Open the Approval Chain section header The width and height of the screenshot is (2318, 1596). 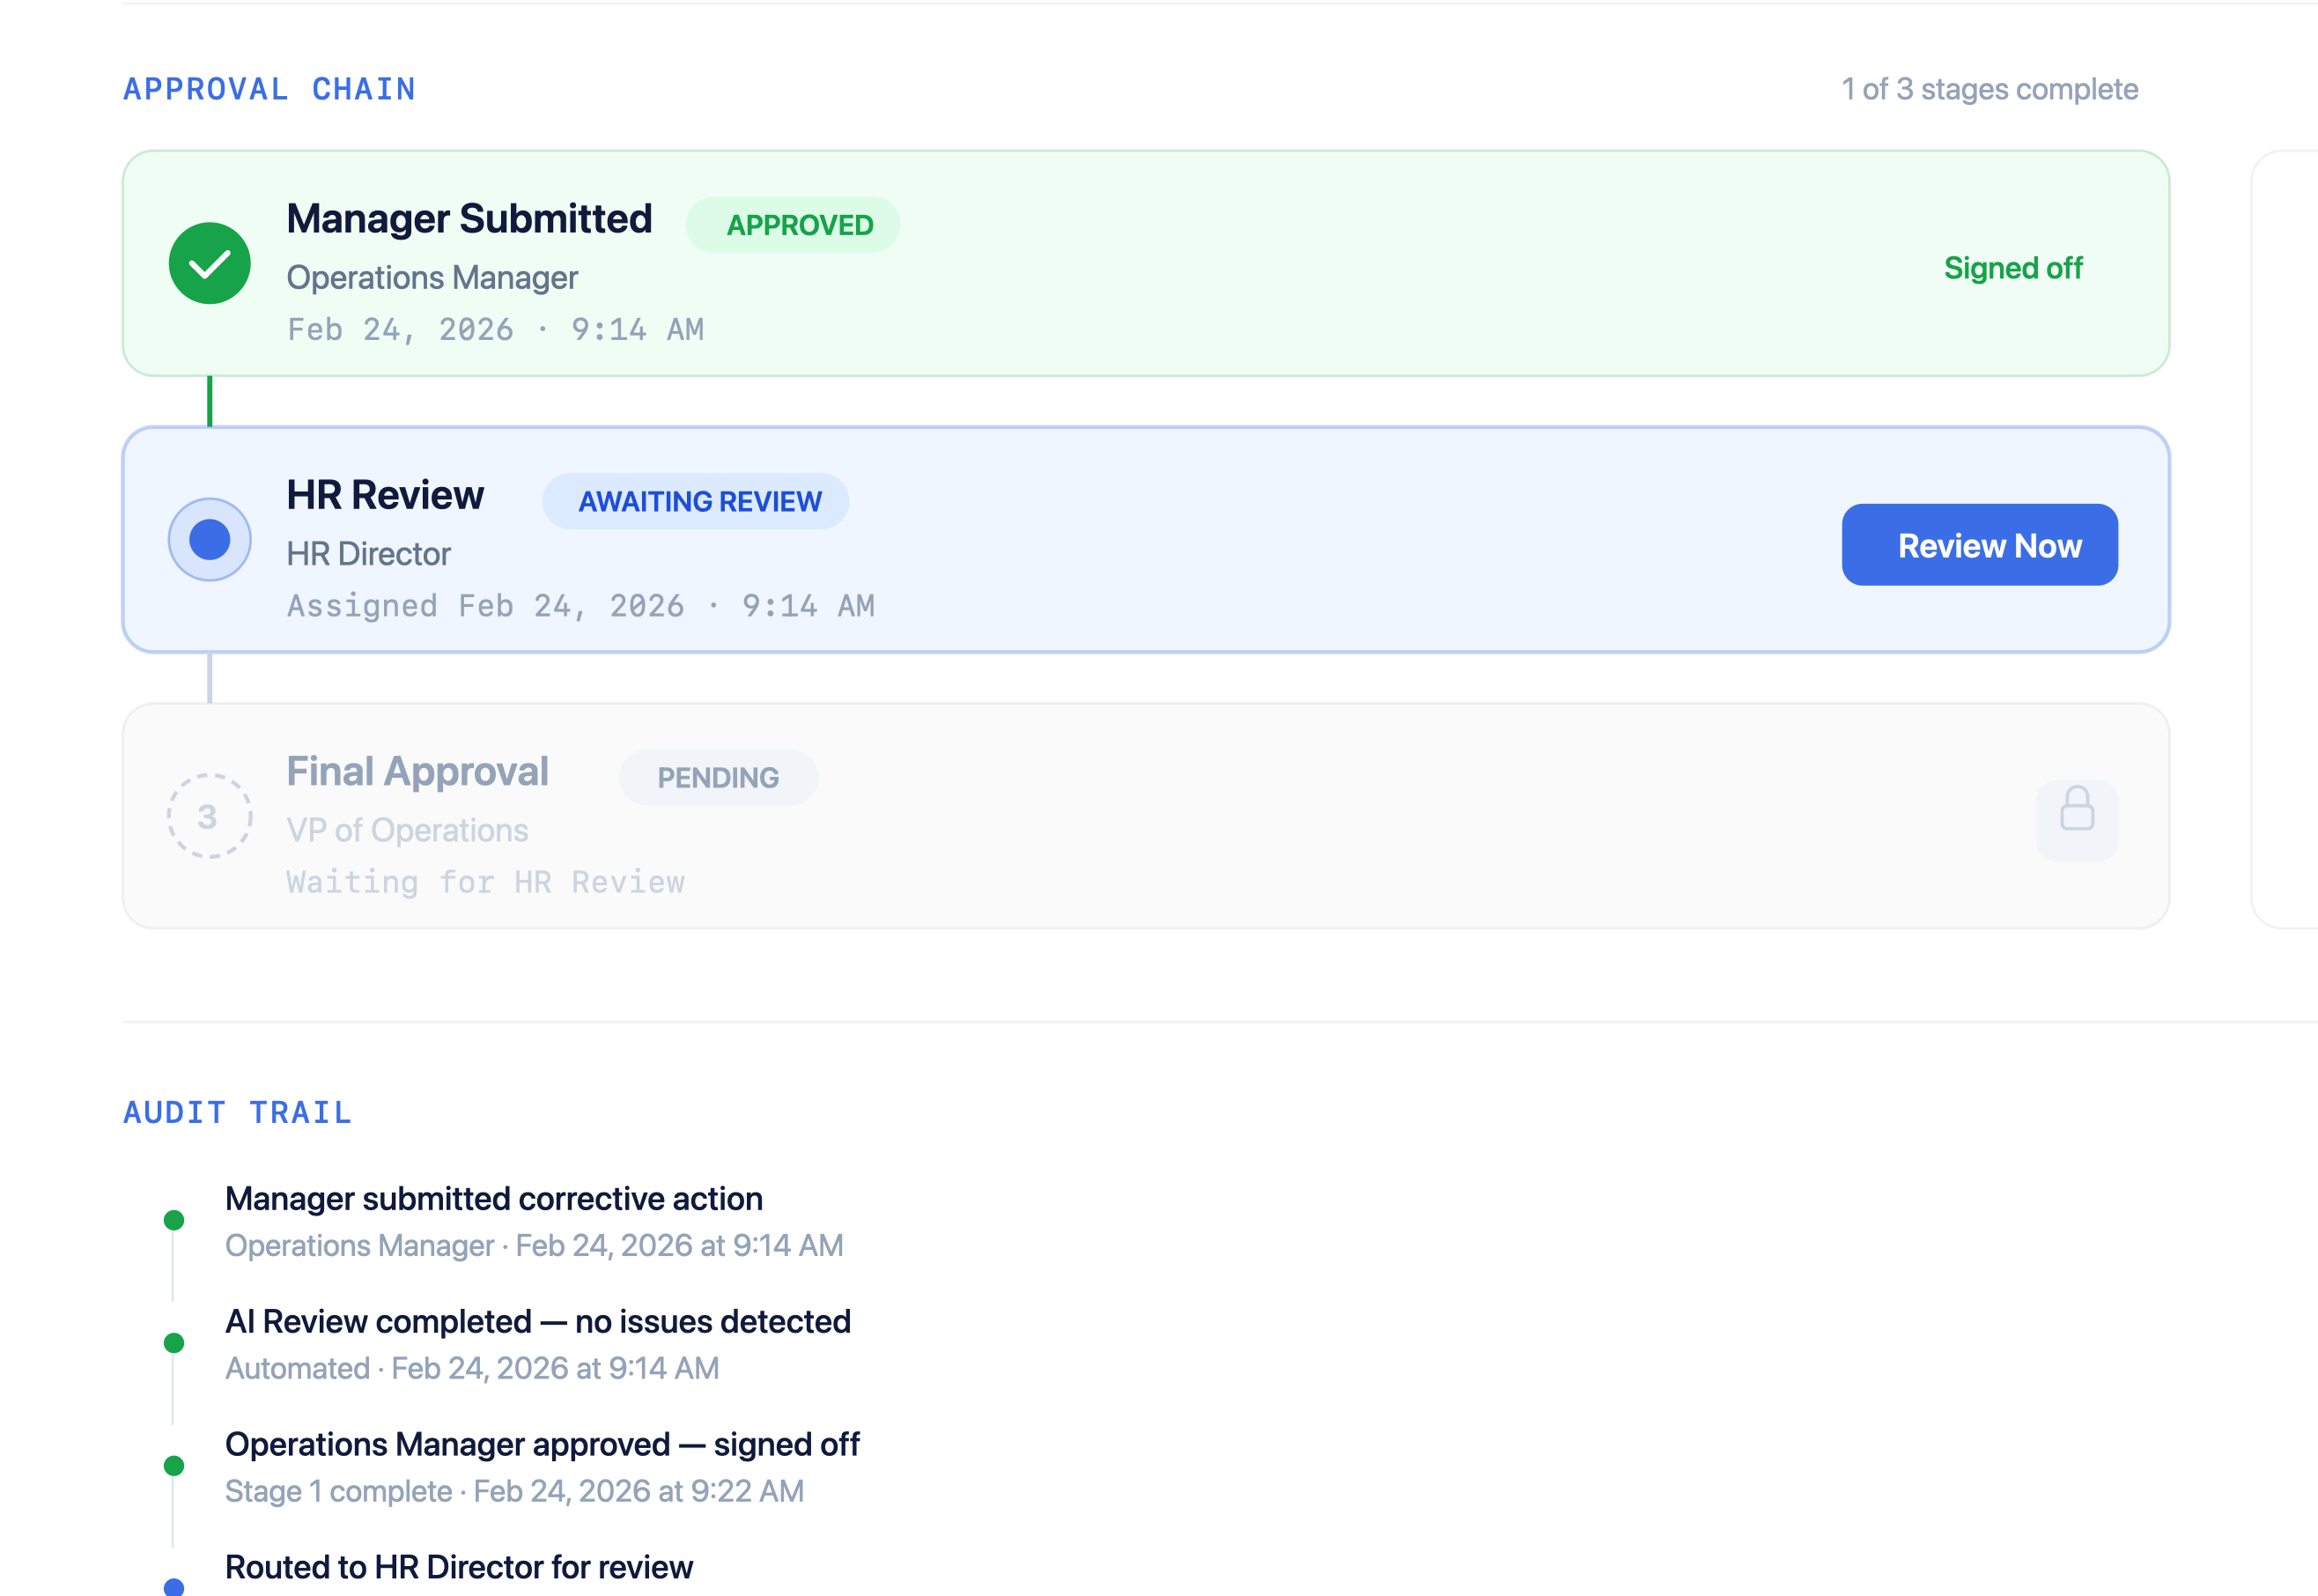pyautogui.click(x=269, y=88)
